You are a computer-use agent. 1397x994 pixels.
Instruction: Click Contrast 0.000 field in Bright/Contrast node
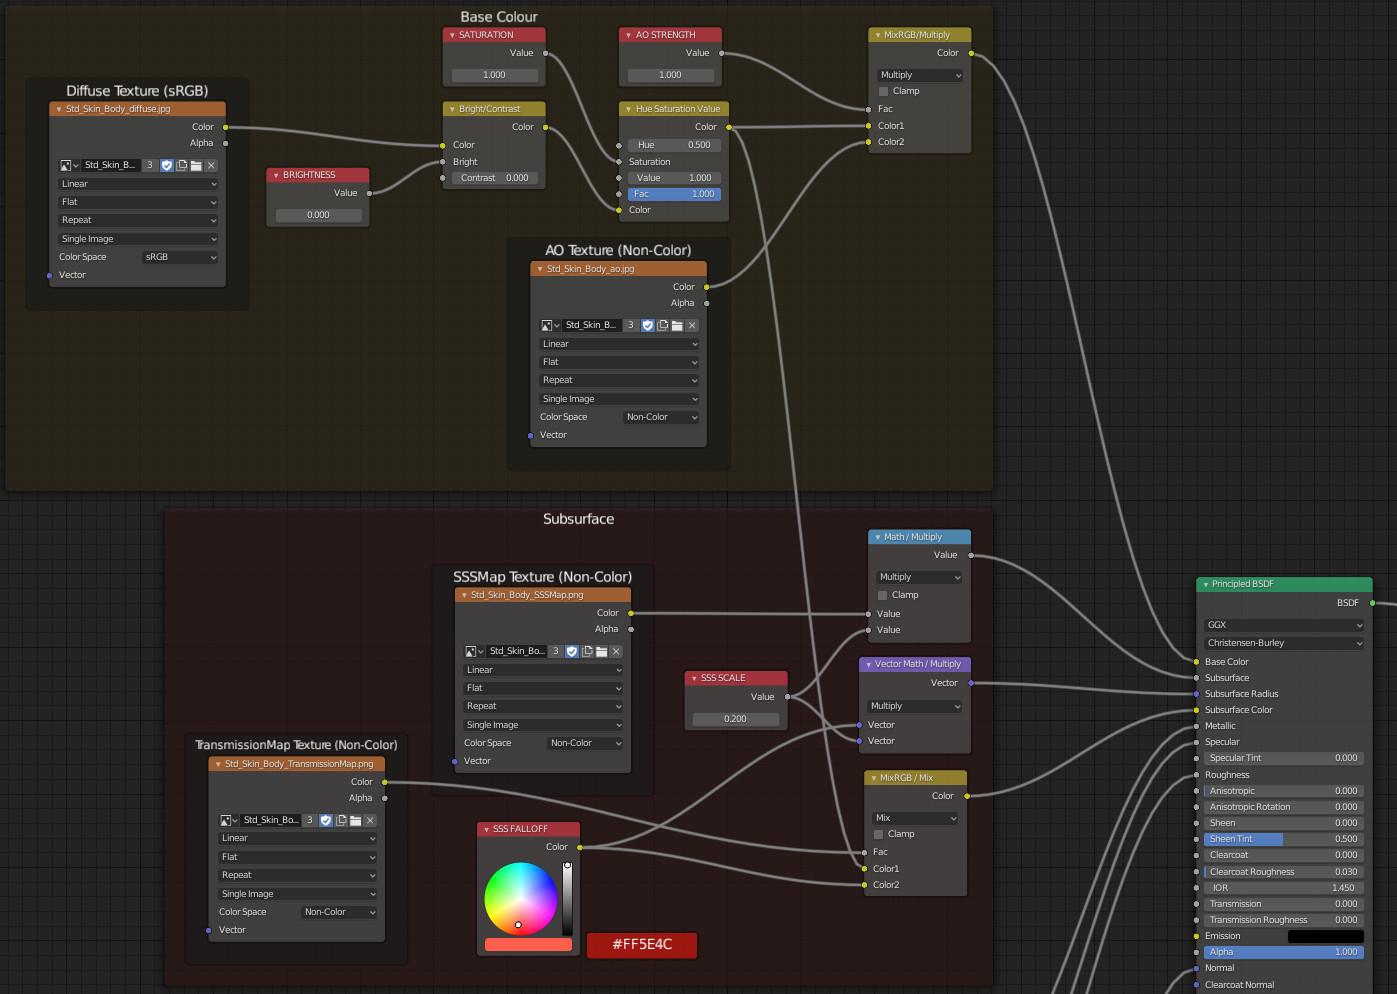pos(494,178)
